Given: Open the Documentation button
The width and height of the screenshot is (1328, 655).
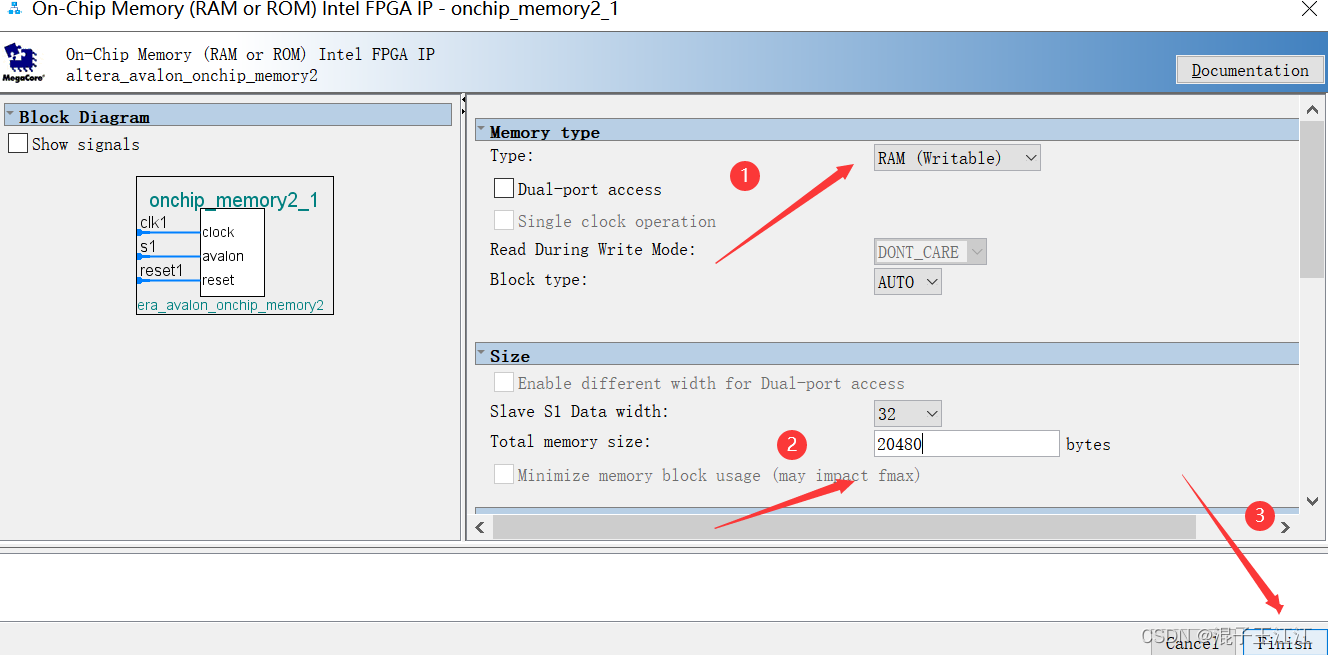Looking at the screenshot, I should 1249,70.
